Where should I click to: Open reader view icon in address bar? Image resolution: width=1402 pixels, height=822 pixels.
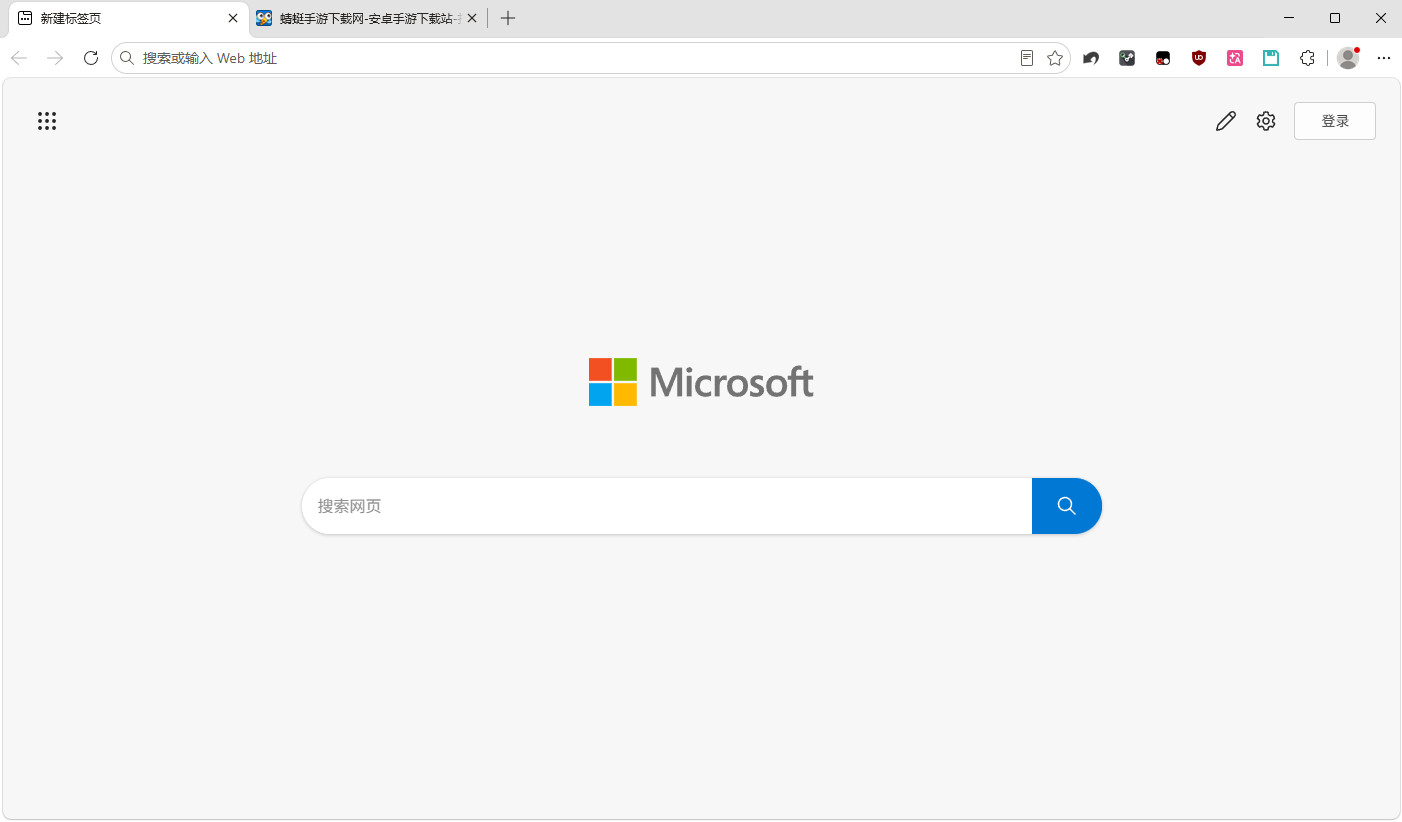coord(1027,58)
